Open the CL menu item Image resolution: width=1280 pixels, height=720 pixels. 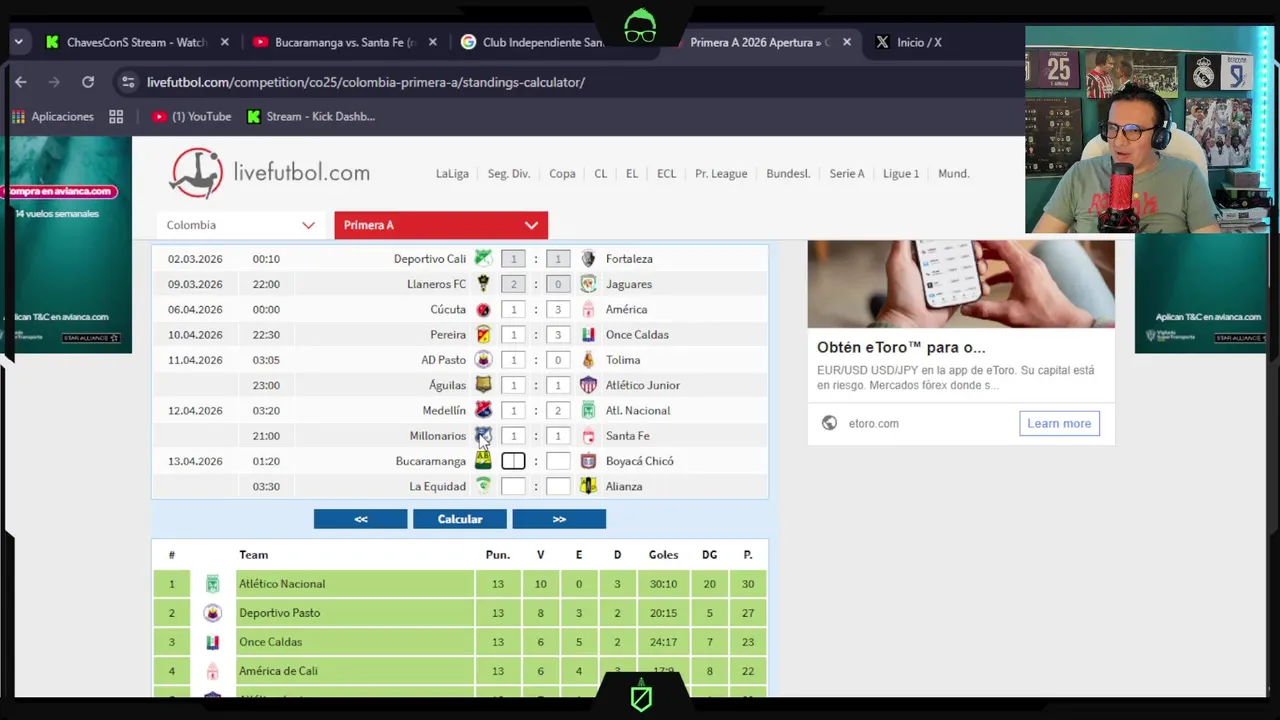600,173
